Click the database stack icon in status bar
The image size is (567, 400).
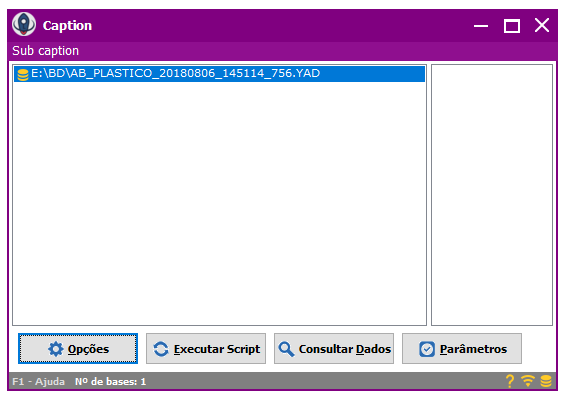tap(546, 381)
